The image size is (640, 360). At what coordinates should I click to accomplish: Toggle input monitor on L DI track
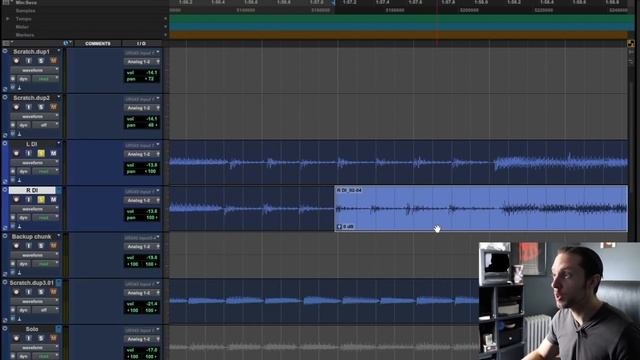pyautogui.click(x=29, y=153)
